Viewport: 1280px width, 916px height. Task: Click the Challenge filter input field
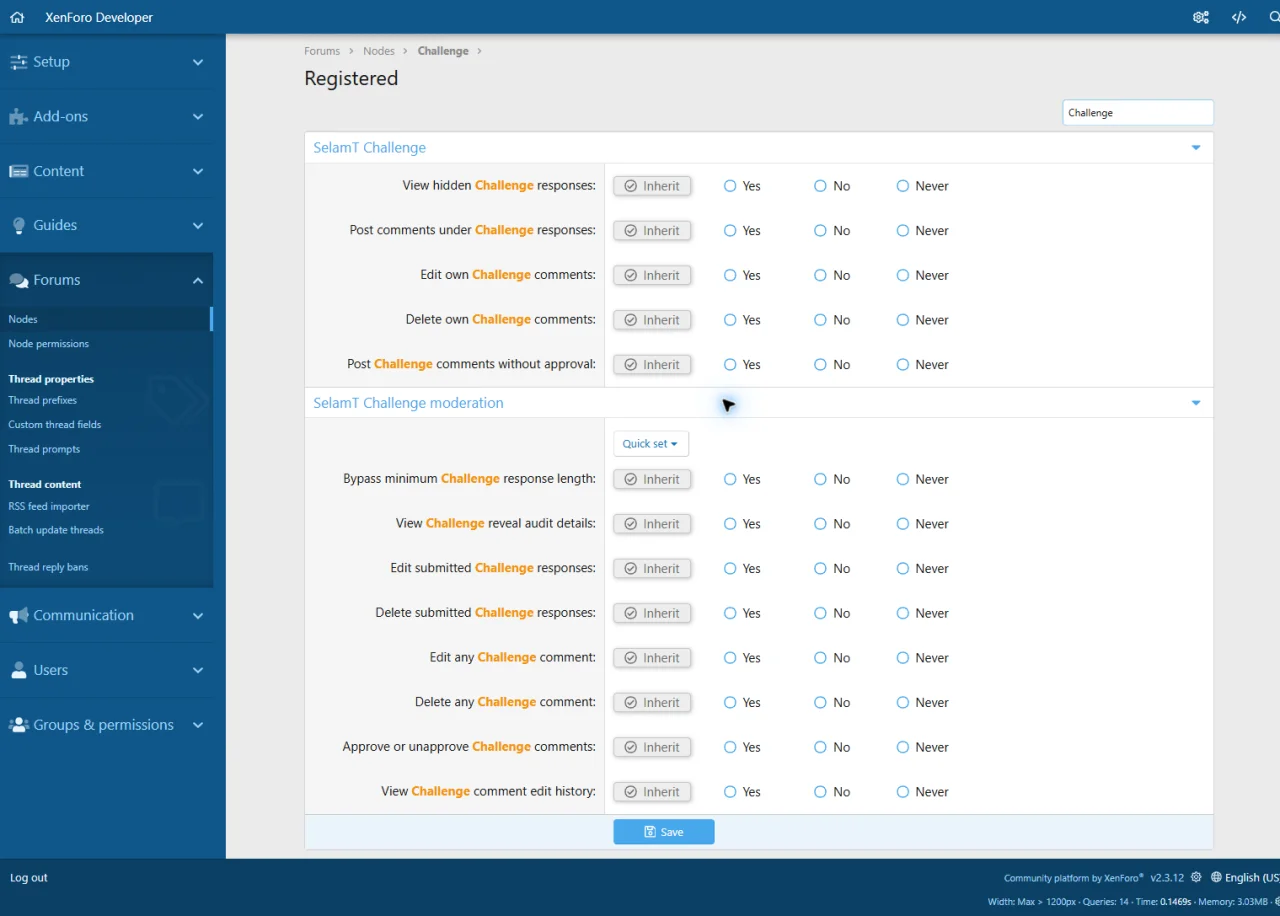(x=1138, y=113)
